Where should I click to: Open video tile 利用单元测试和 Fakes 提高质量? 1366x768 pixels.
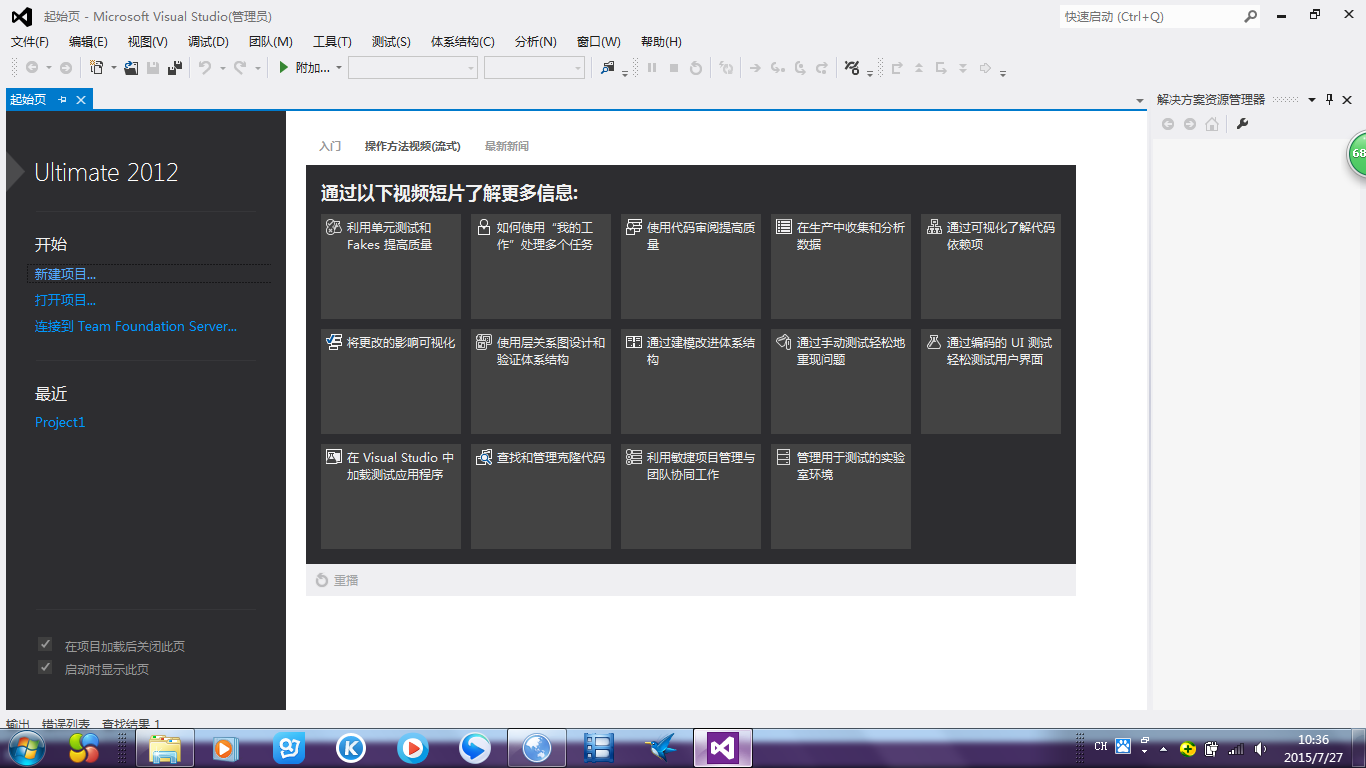coord(391,266)
